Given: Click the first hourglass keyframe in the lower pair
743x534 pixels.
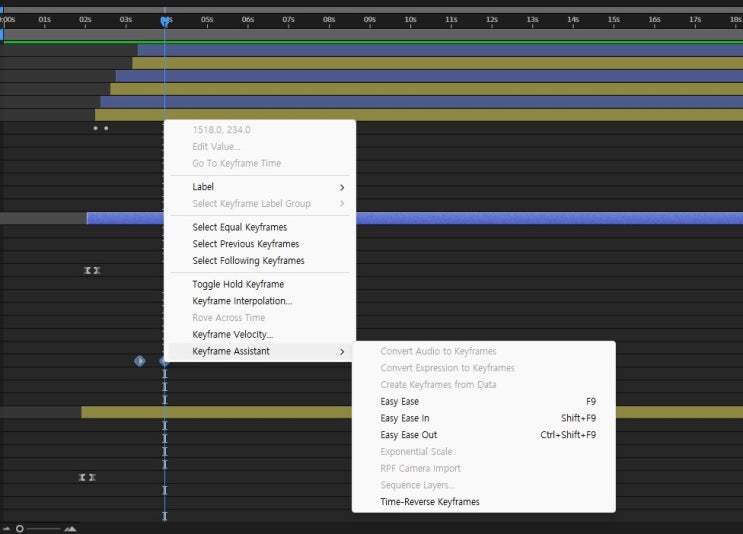Looking at the screenshot, I should click(x=82, y=477).
